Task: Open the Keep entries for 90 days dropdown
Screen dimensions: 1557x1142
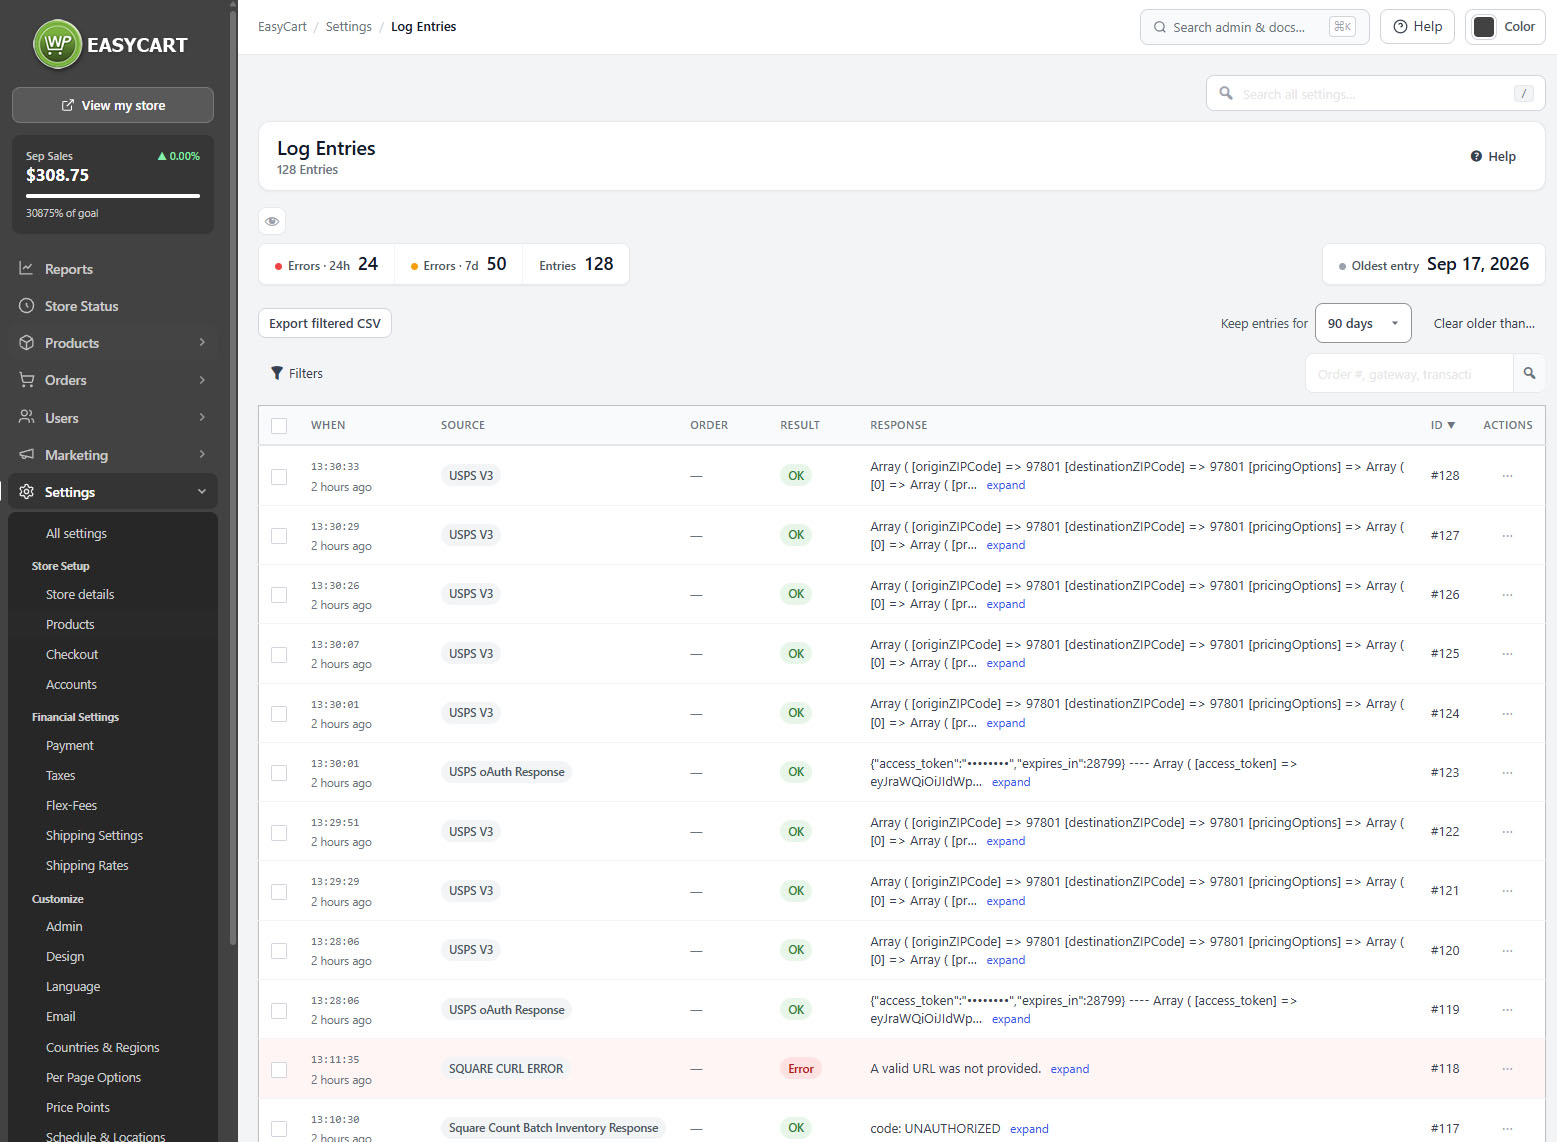Action: (x=1363, y=323)
